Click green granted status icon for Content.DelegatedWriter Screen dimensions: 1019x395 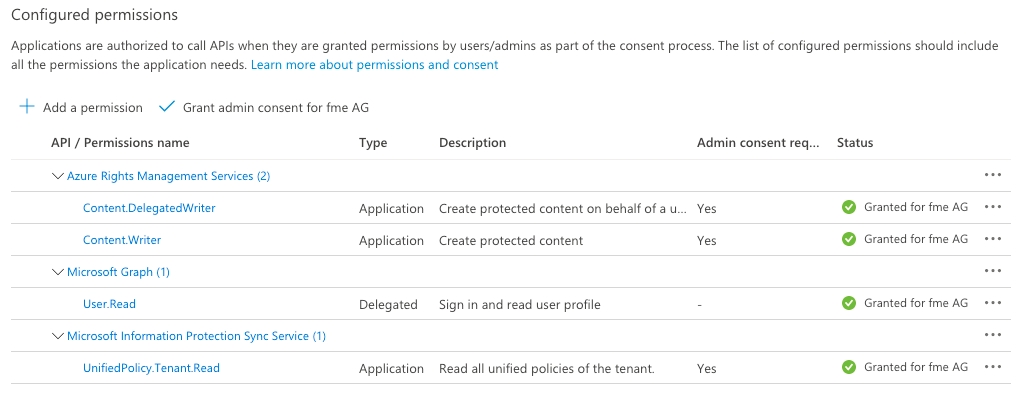(x=849, y=207)
